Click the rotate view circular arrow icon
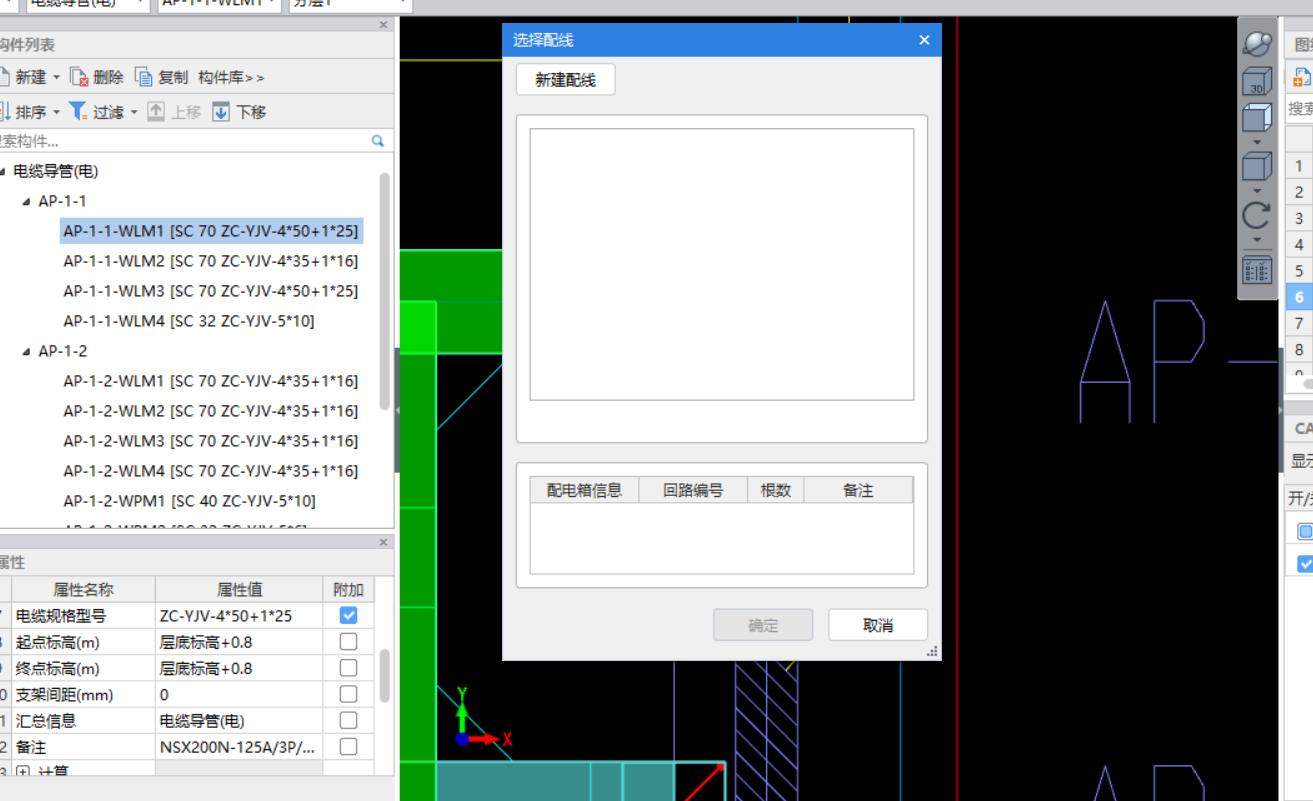 click(1257, 215)
